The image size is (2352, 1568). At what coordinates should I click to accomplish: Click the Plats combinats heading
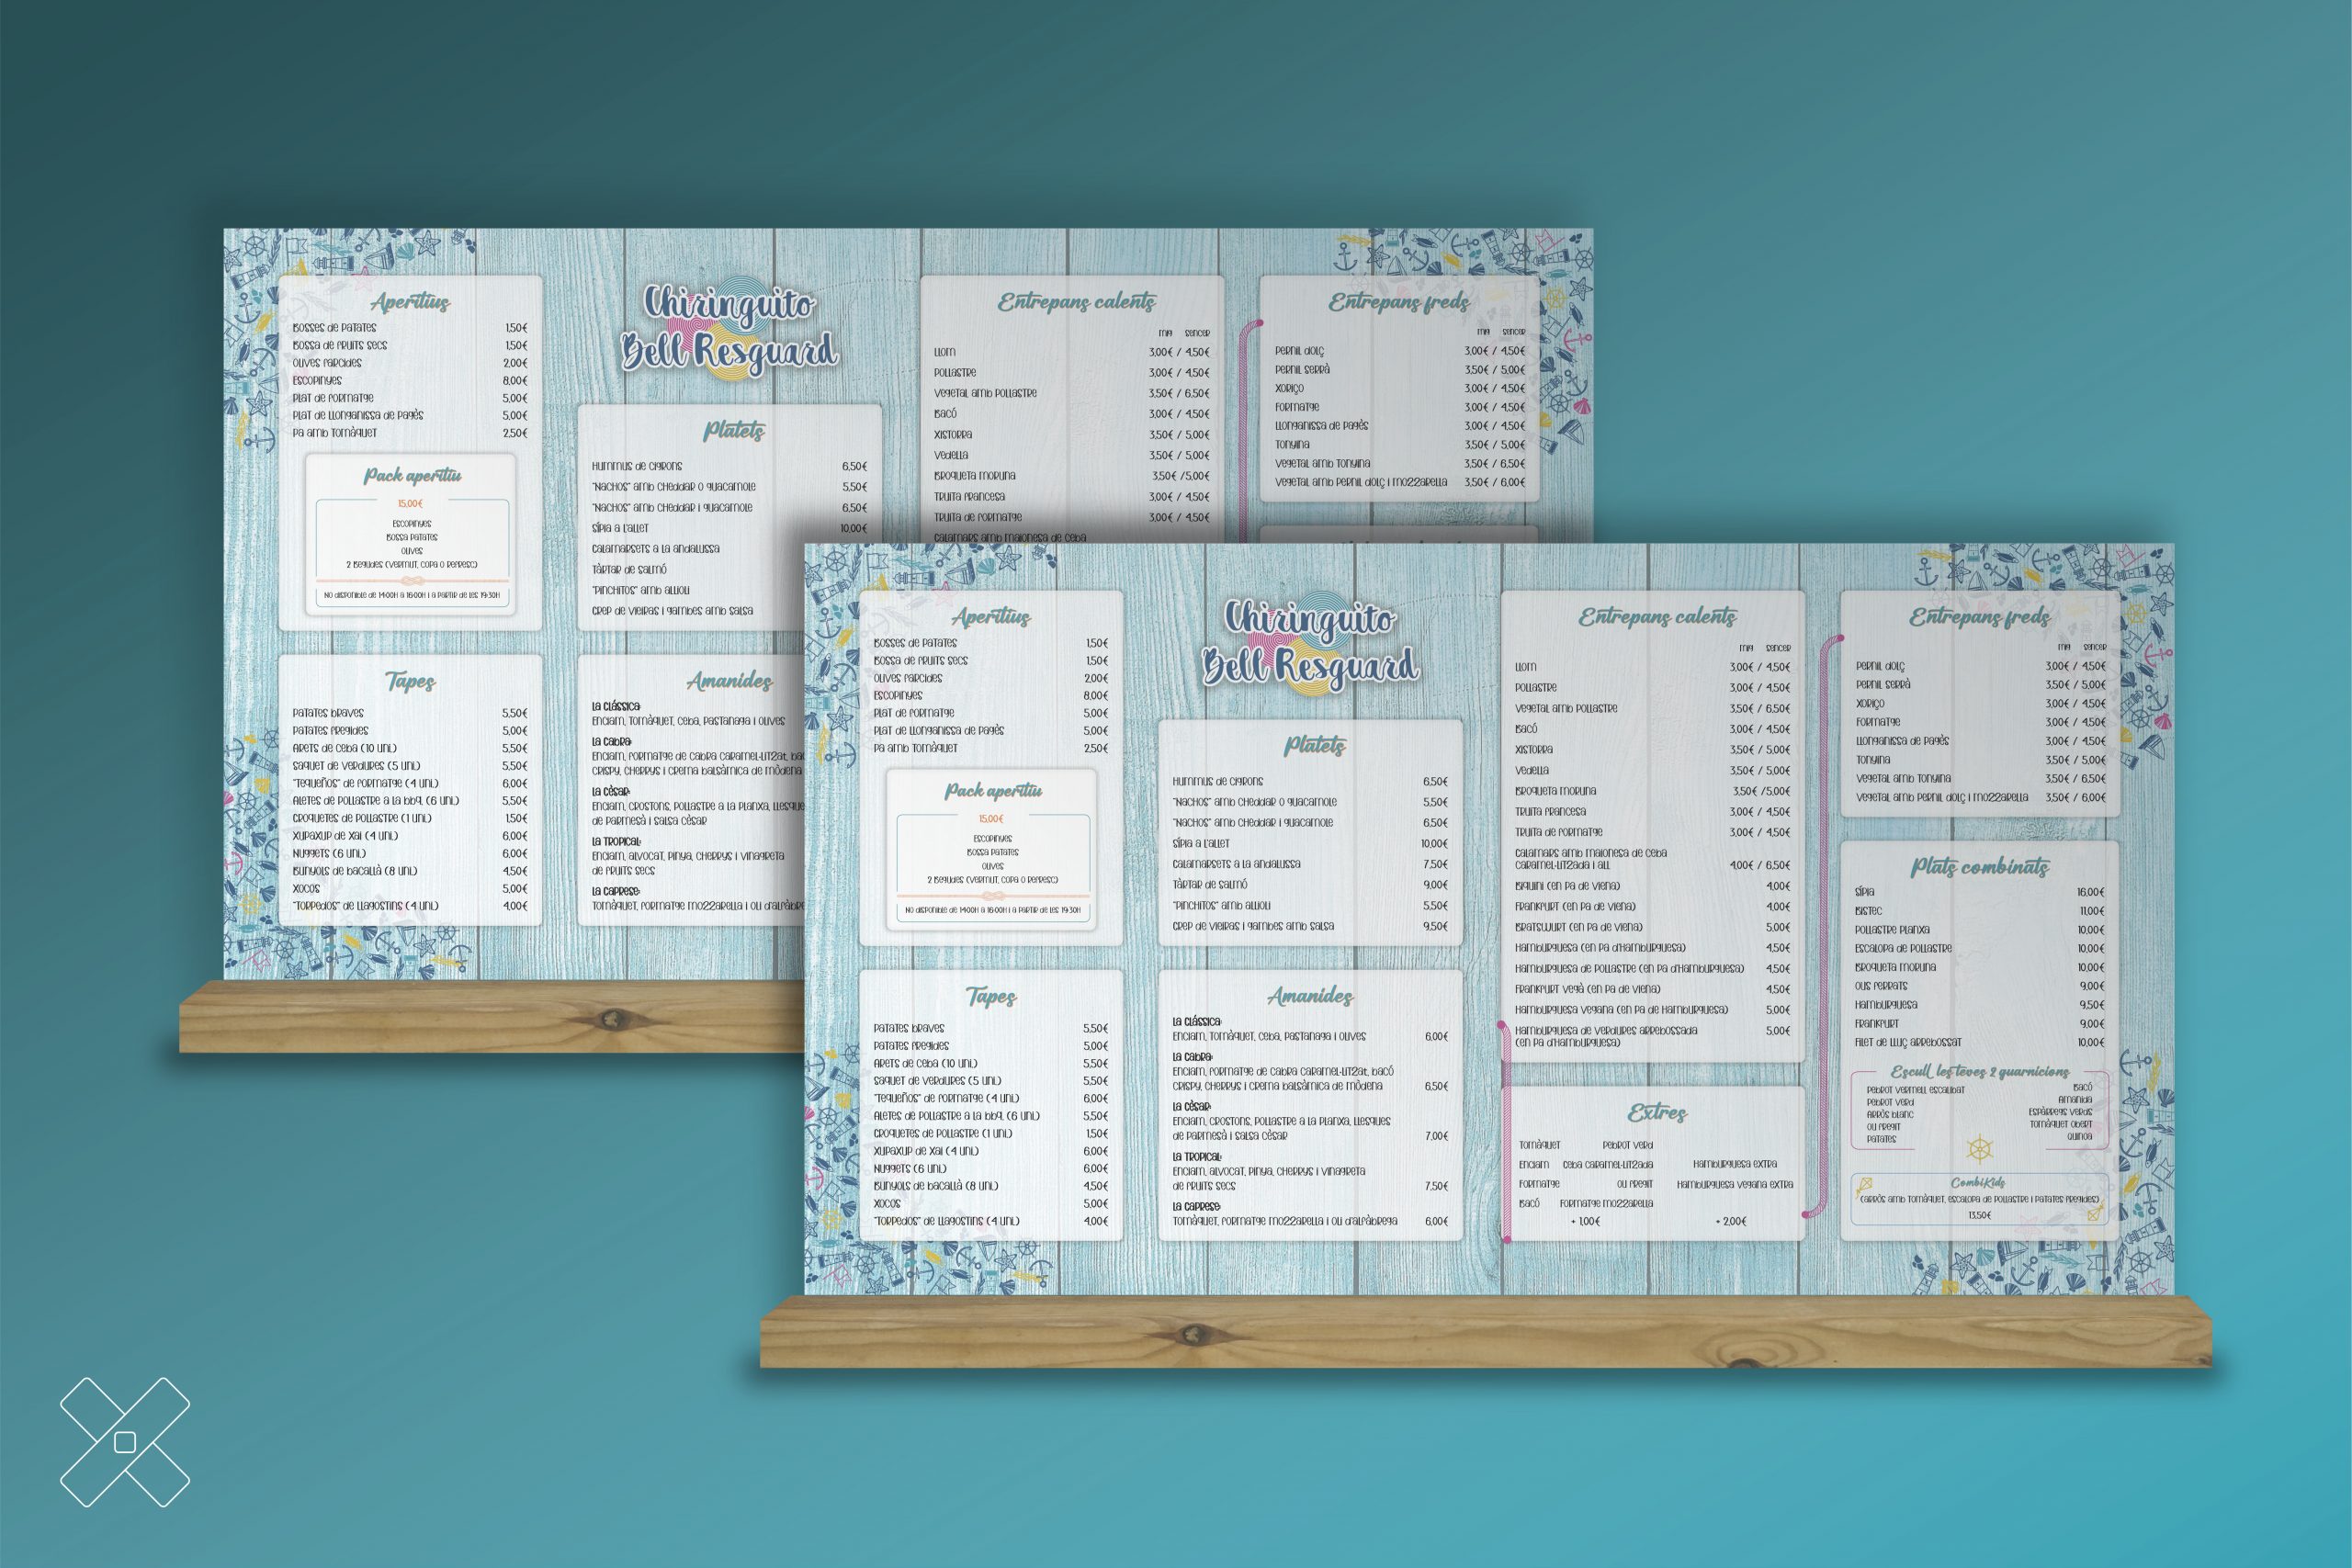(x=1980, y=866)
